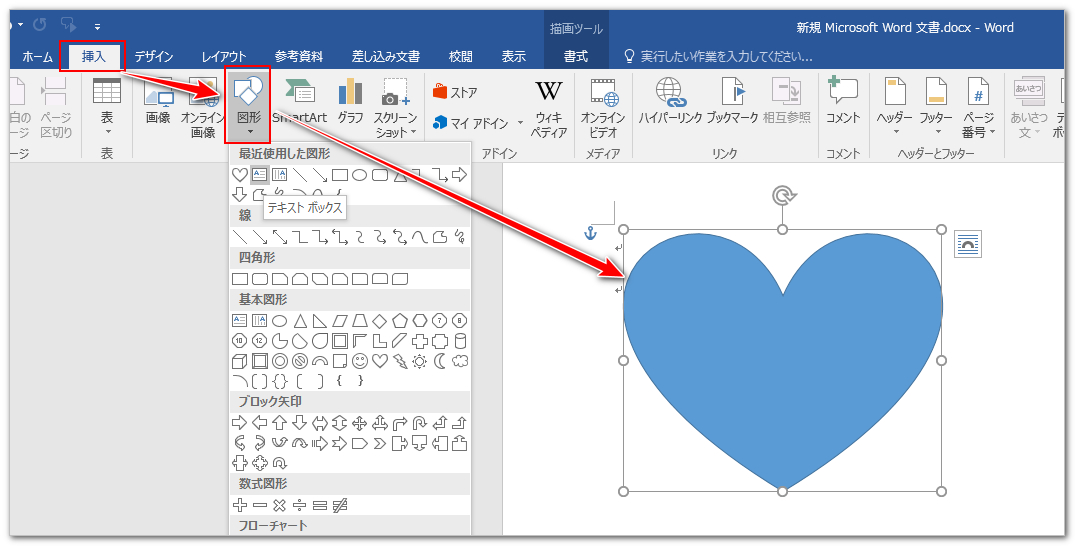
Task: Select the 挿入 ribbon tab
Action: (x=93, y=56)
